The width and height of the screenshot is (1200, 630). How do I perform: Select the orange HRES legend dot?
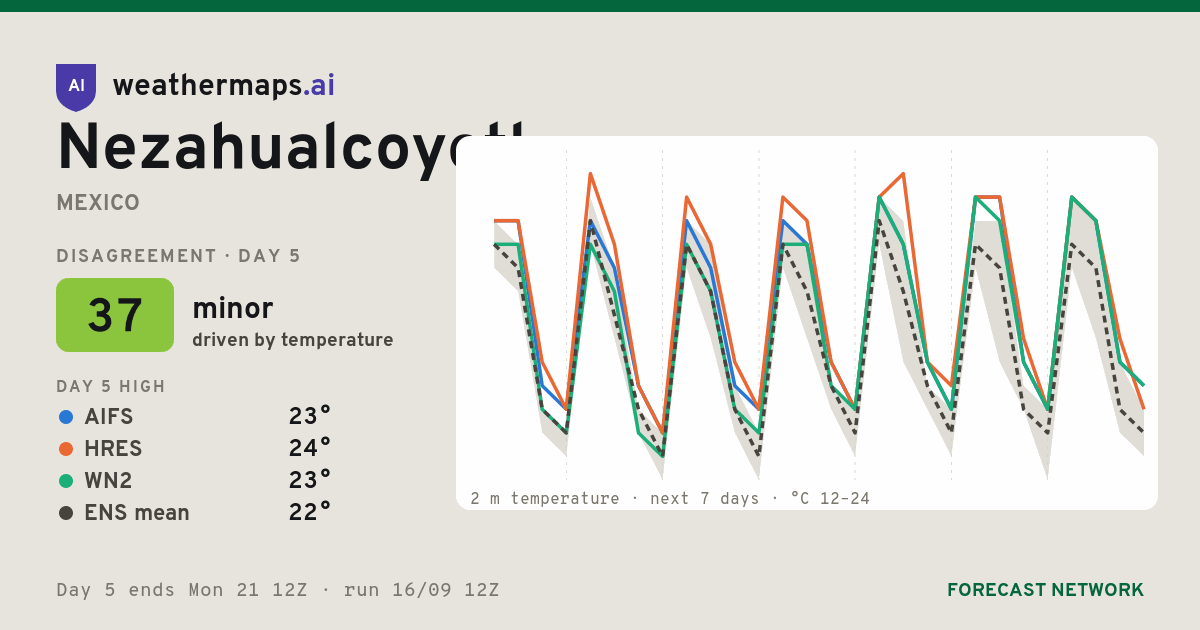tap(66, 449)
